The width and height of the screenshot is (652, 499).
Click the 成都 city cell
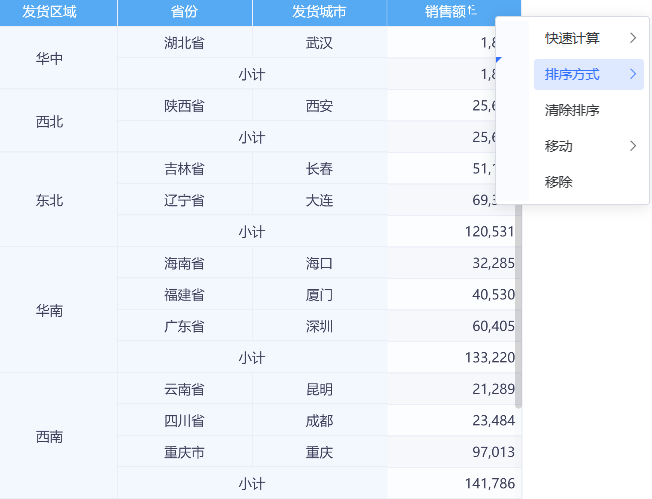pos(319,420)
